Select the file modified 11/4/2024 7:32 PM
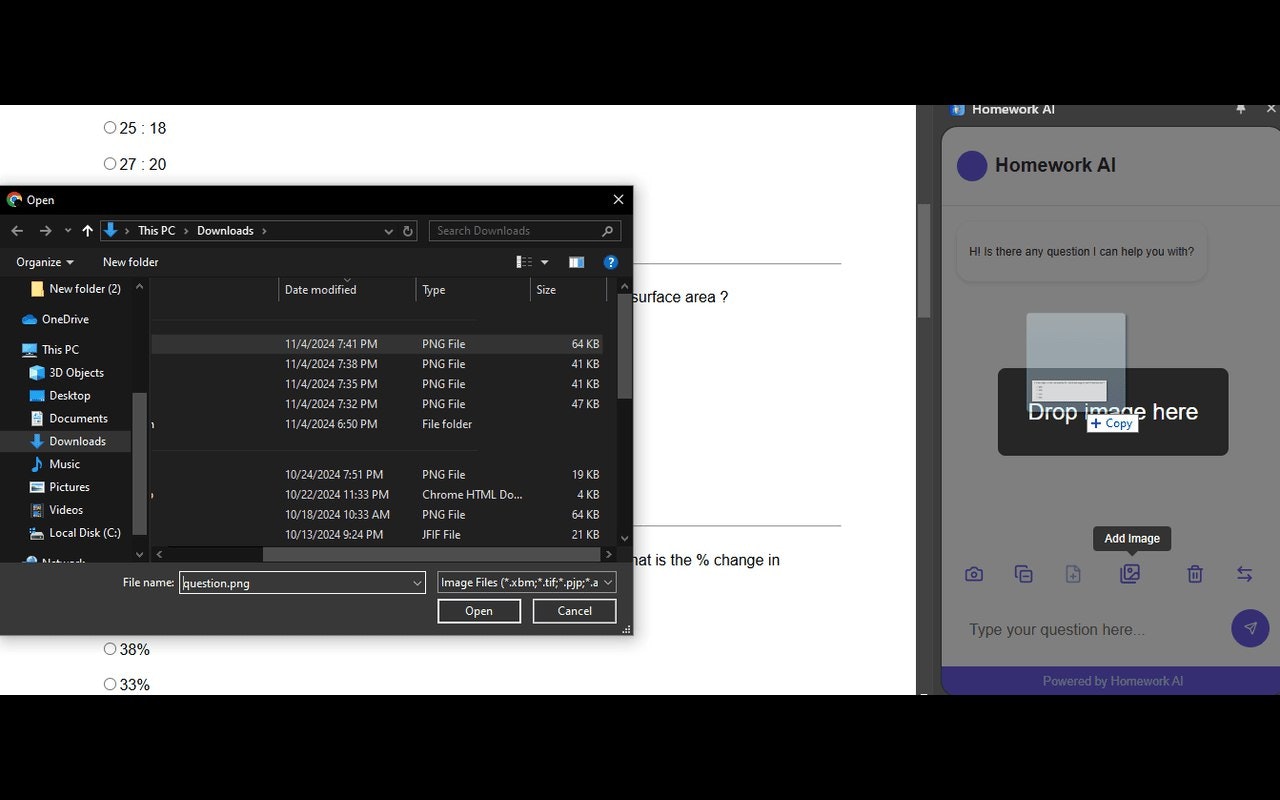 tap(377, 404)
